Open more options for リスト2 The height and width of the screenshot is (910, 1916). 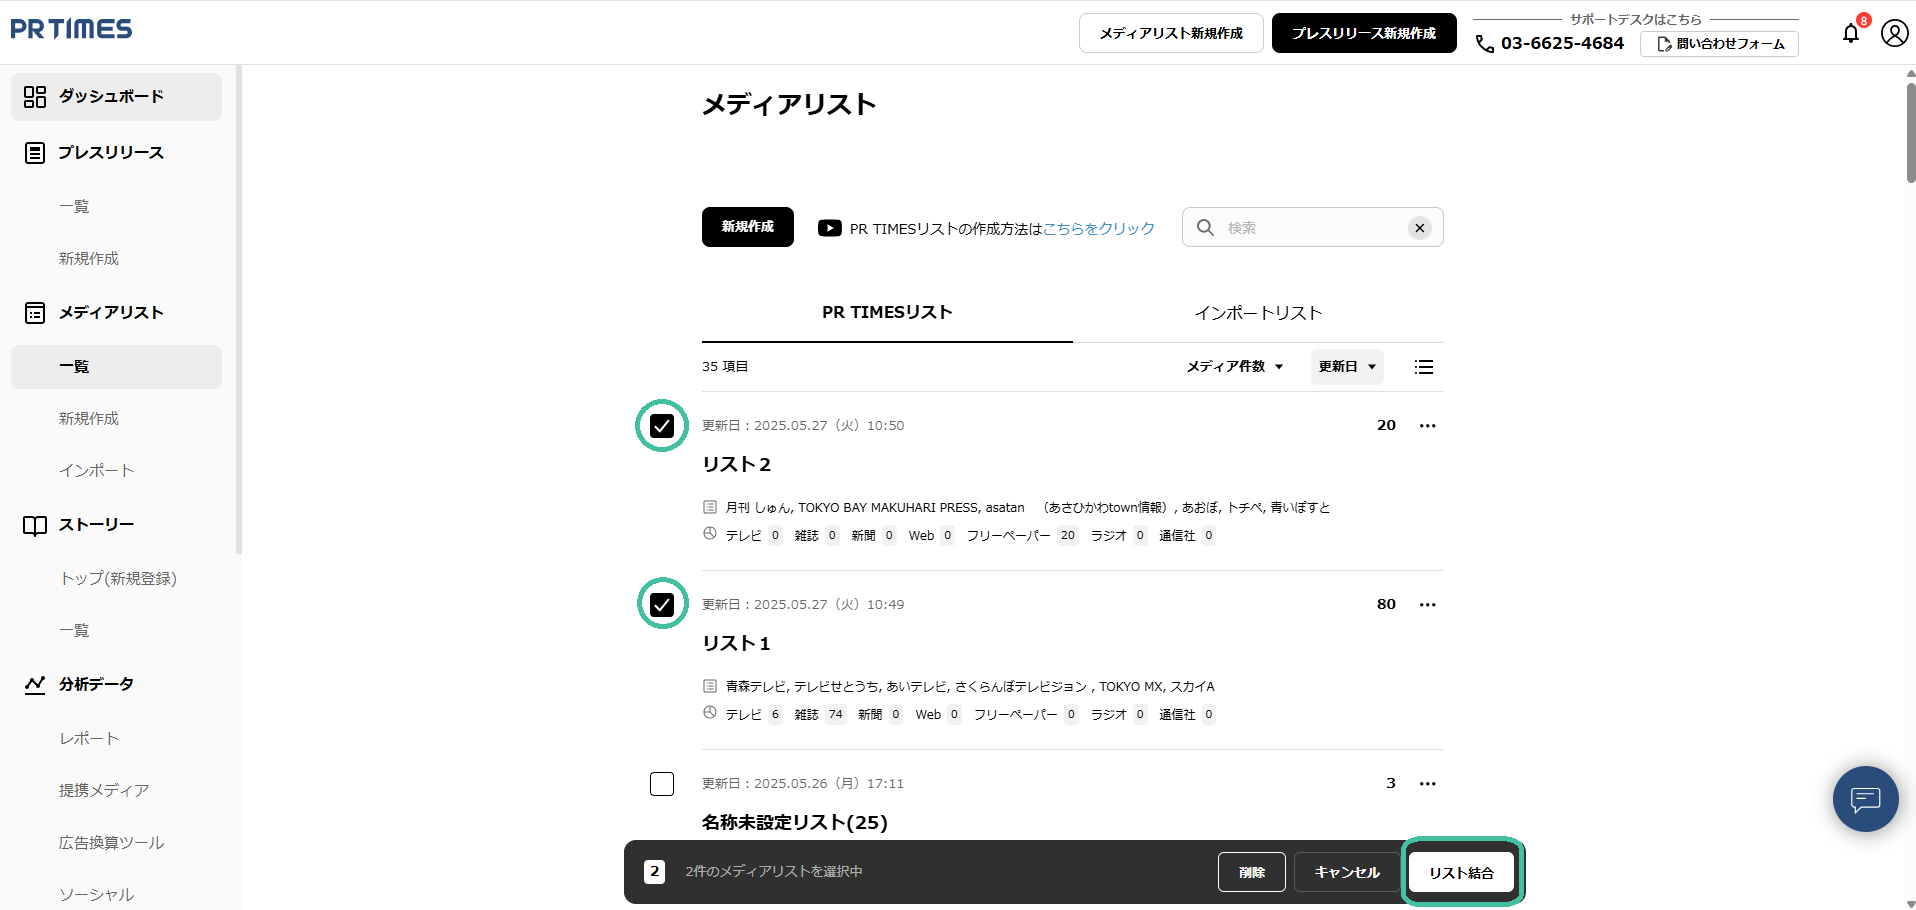(1427, 426)
